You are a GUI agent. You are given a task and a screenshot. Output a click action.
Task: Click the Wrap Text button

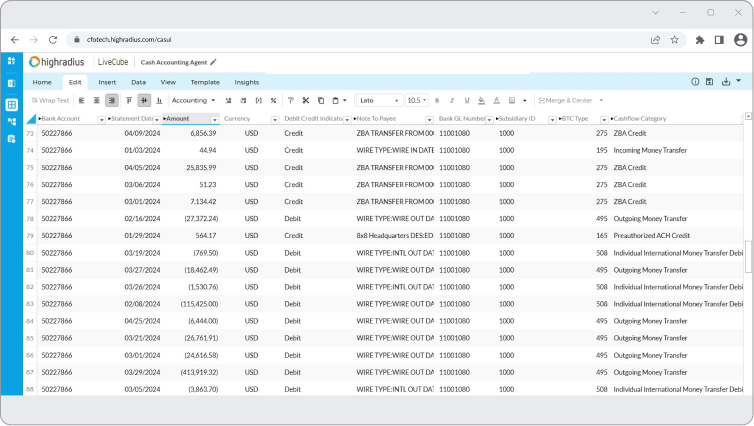(51, 100)
